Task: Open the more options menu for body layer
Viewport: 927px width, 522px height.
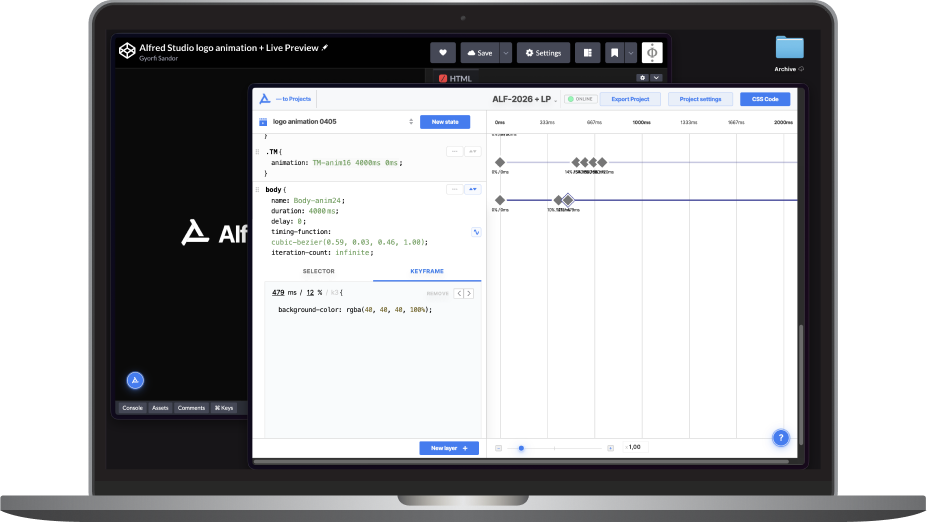Action: pyautogui.click(x=455, y=190)
